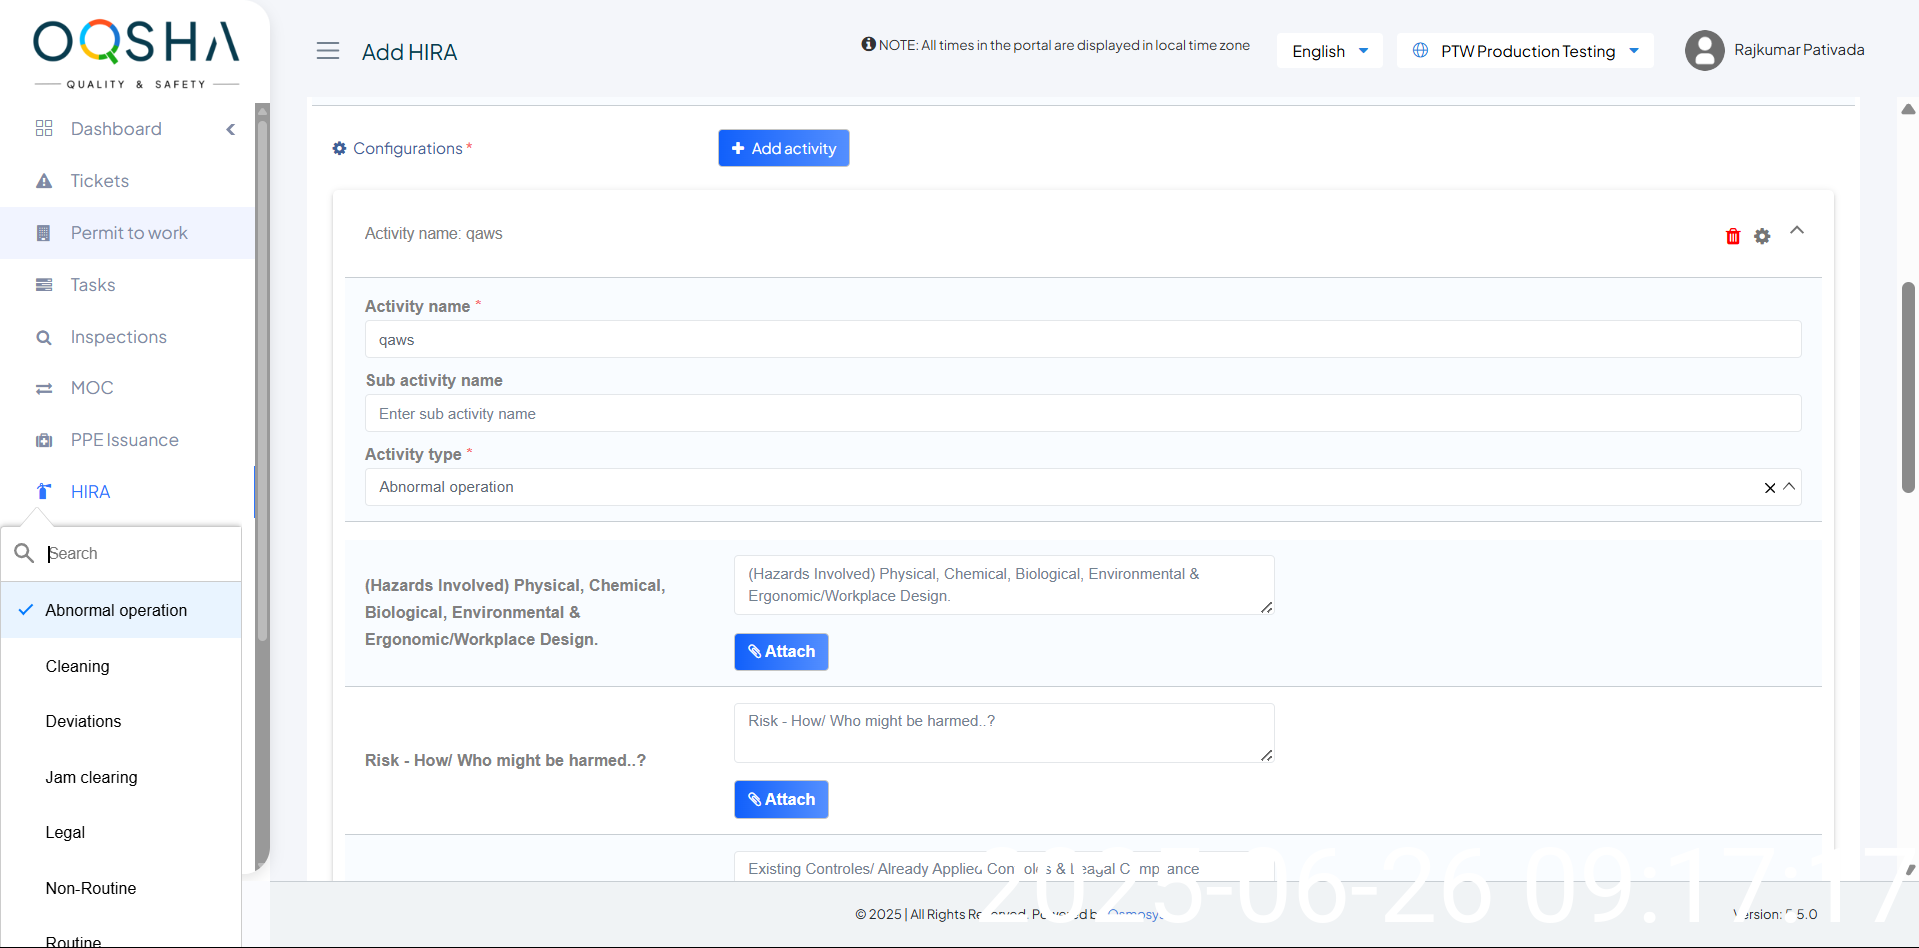Open activity settings gear icon
The width and height of the screenshot is (1919, 948).
click(x=1762, y=236)
